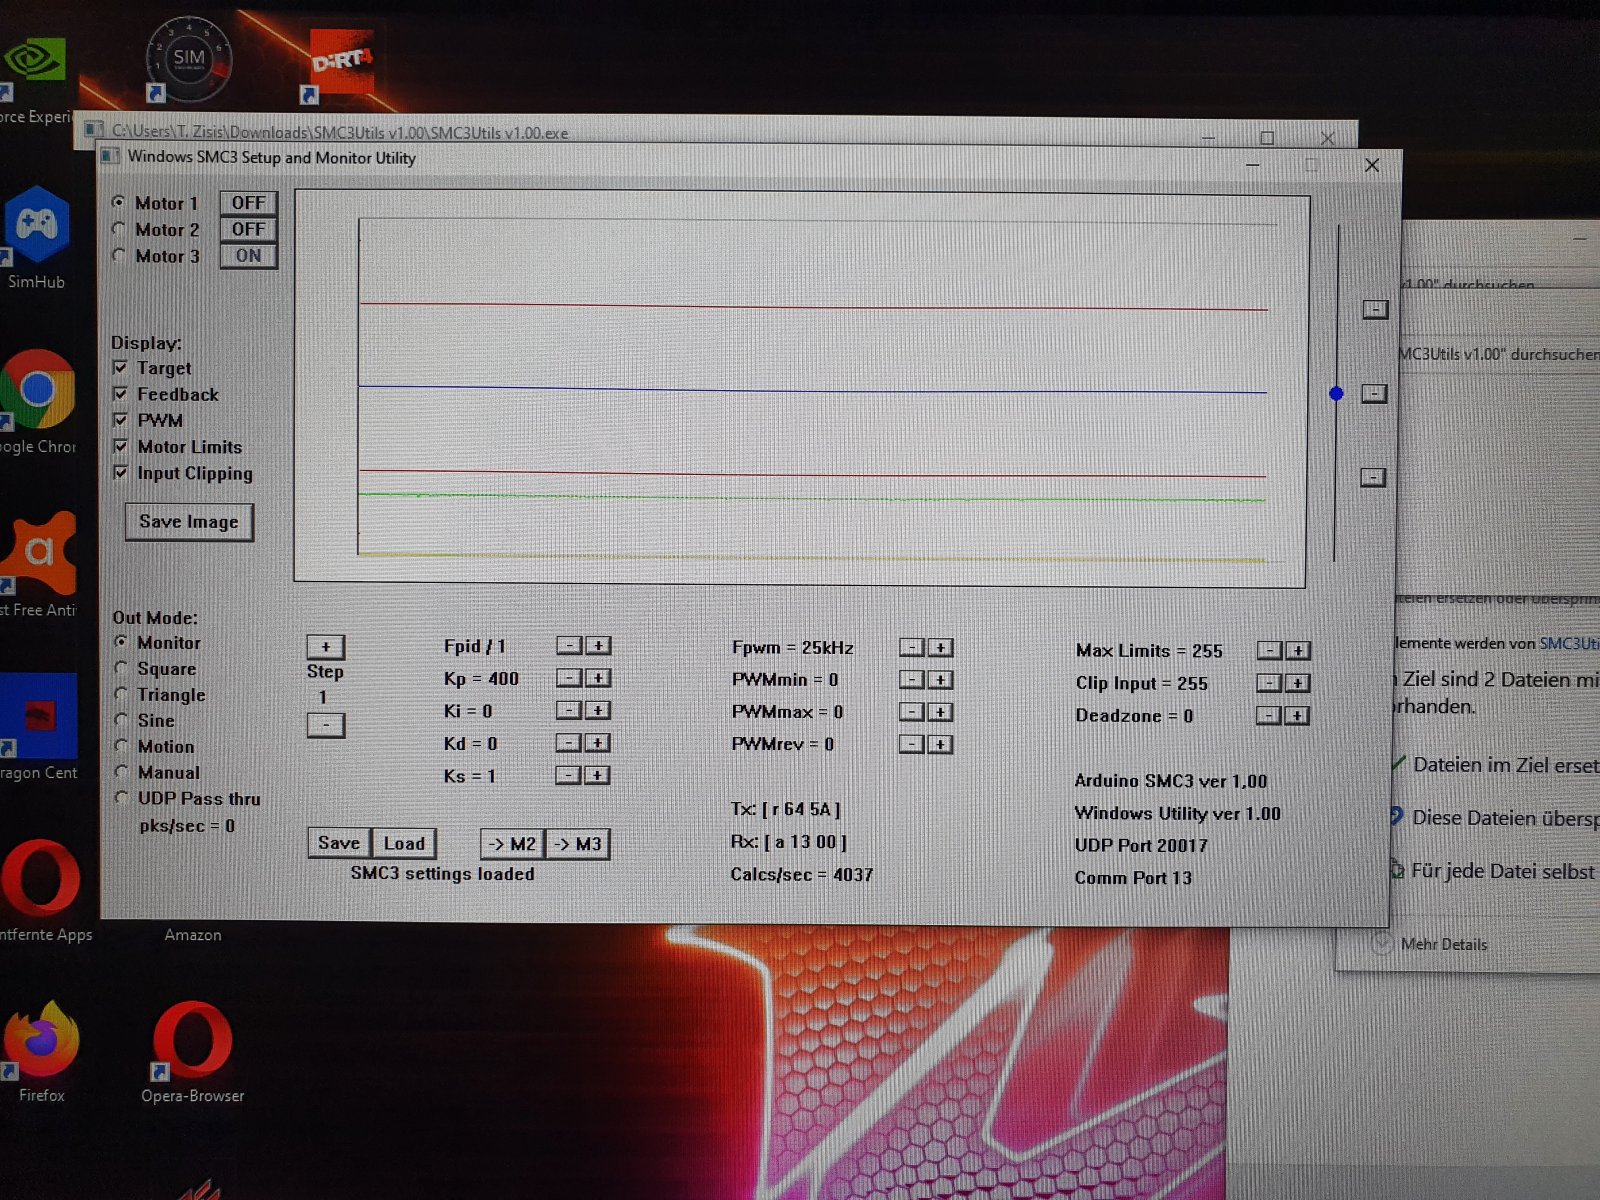Viewport: 1600px width, 1200px height.
Task: Select Square output mode
Action: [x=121, y=668]
